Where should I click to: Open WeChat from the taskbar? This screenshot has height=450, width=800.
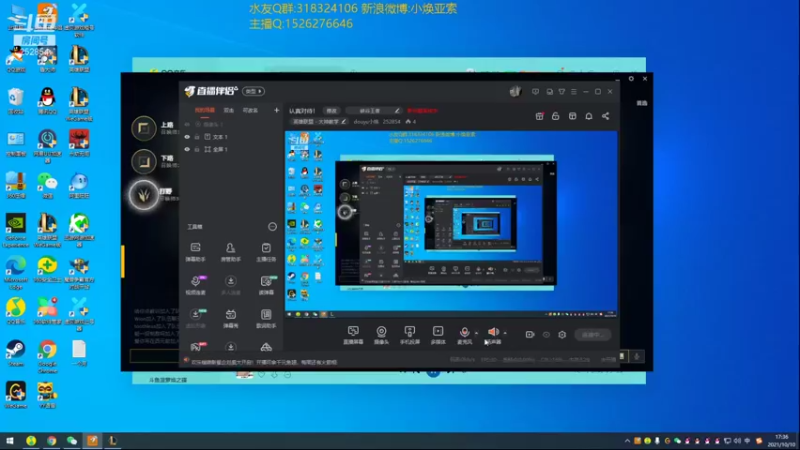pos(72,441)
